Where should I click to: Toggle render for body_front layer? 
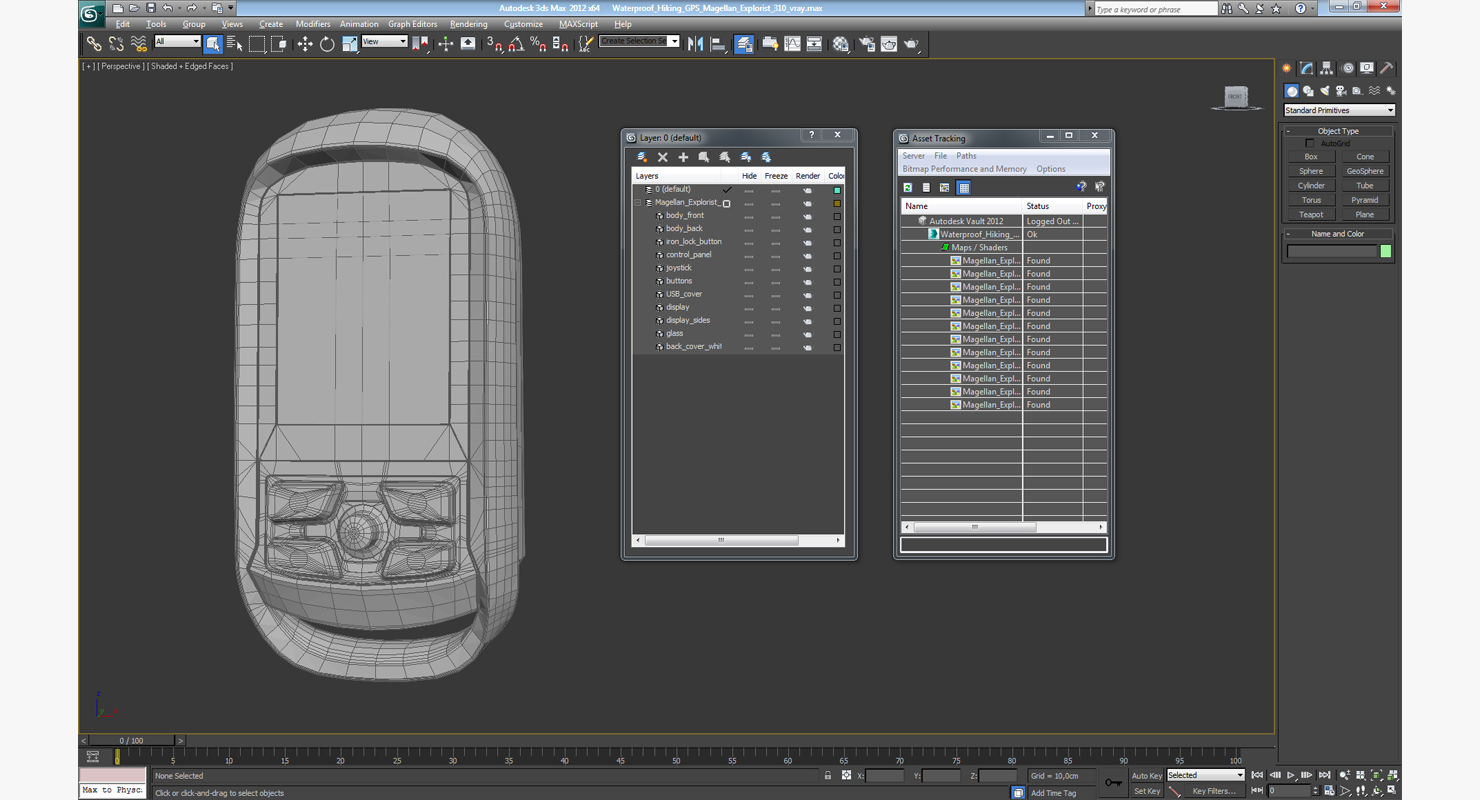[x=807, y=216]
